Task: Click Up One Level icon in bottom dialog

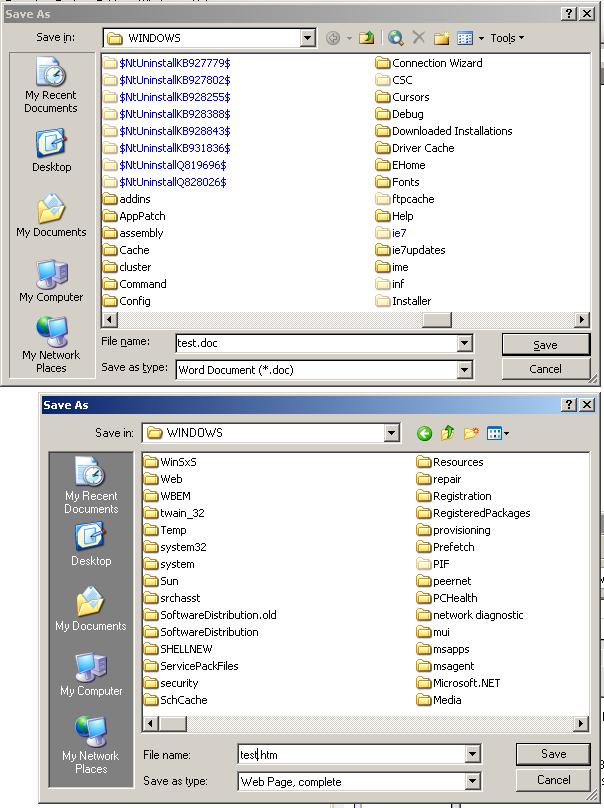Action: (x=447, y=433)
